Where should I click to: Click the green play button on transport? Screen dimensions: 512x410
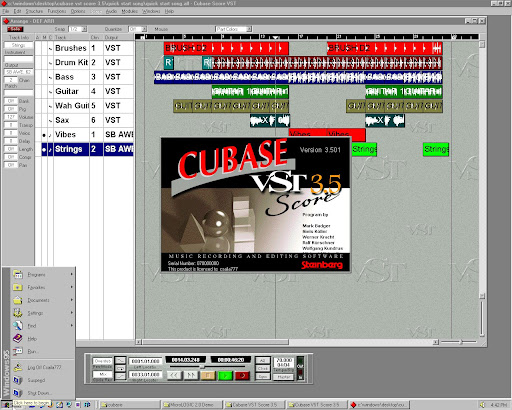225,375
